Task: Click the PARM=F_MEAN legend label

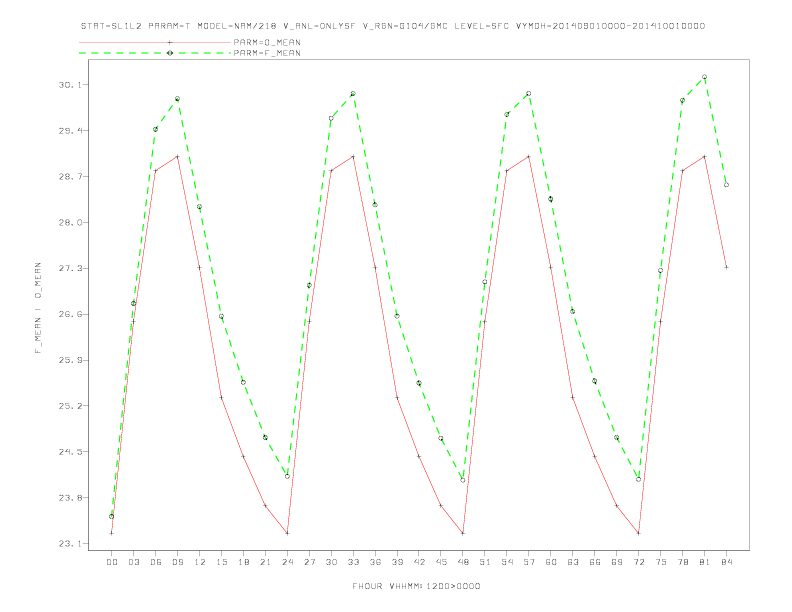Action: 267,53
